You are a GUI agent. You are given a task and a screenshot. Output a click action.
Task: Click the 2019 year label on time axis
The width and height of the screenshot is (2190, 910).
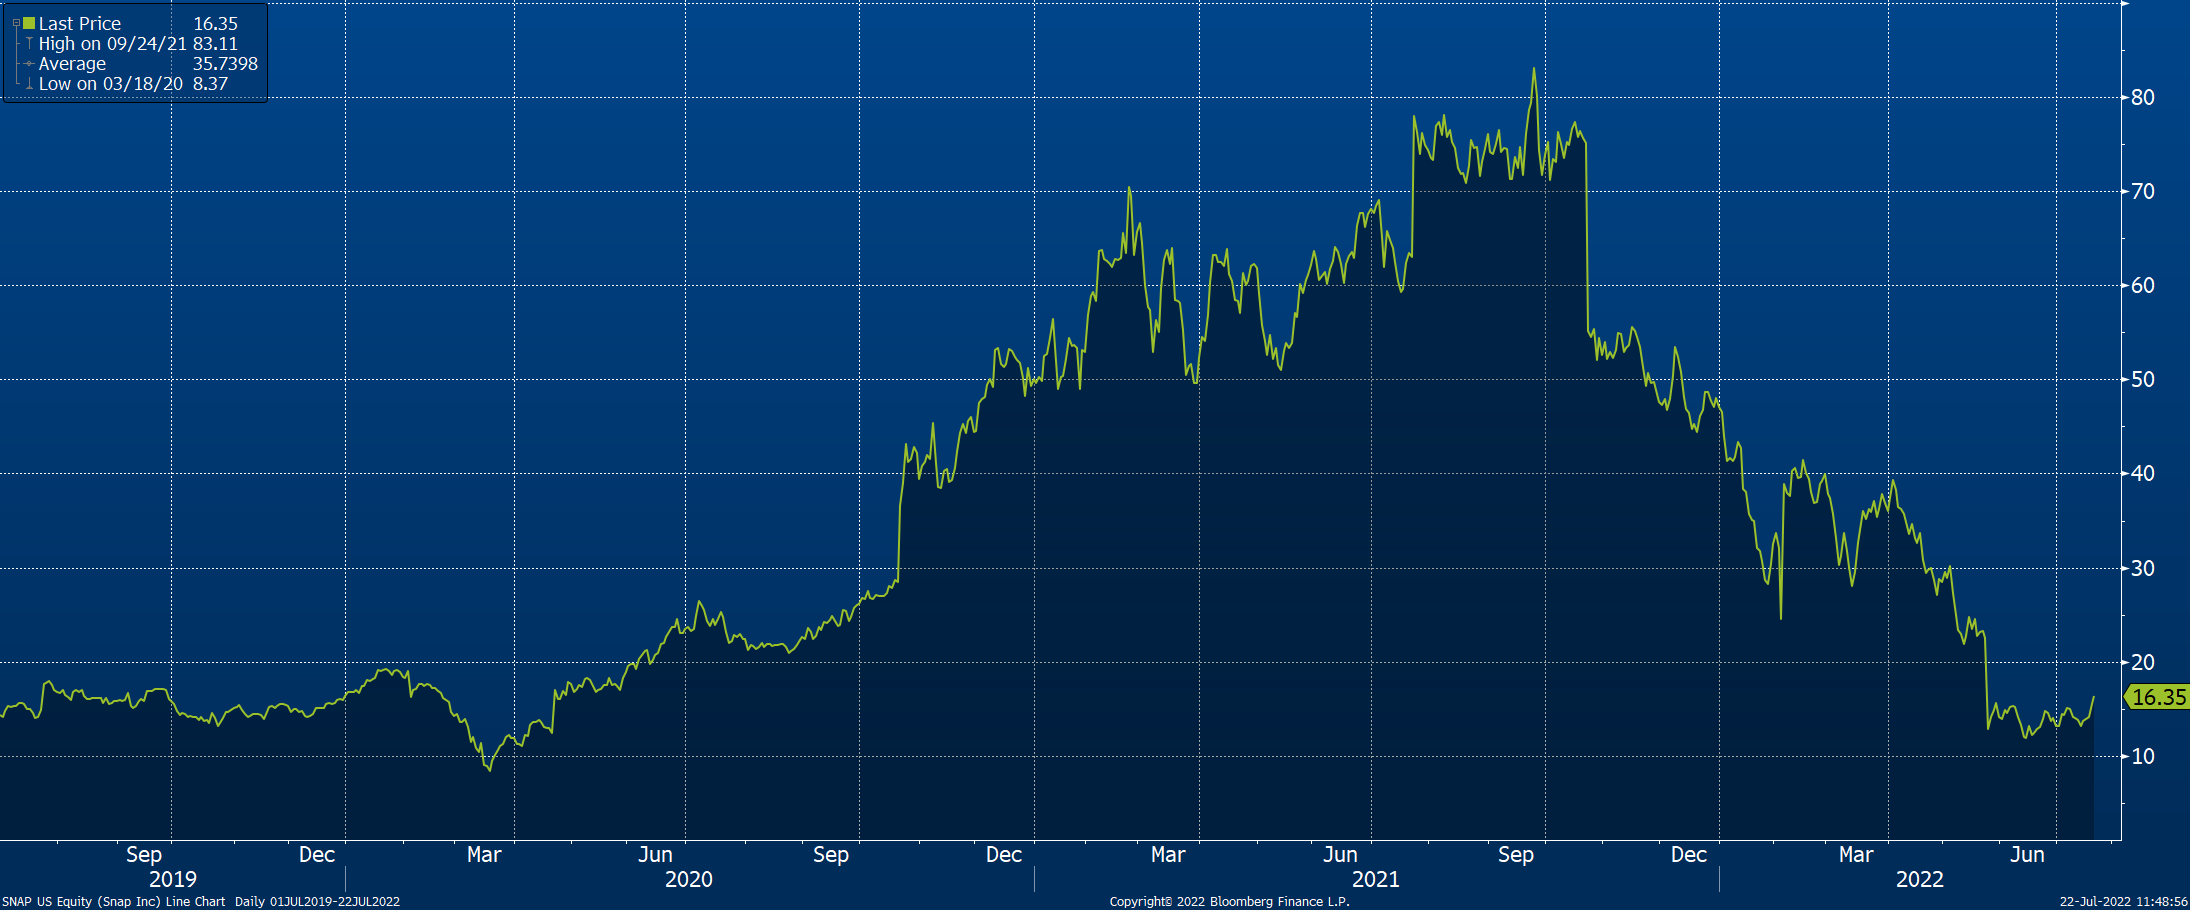tap(173, 880)
